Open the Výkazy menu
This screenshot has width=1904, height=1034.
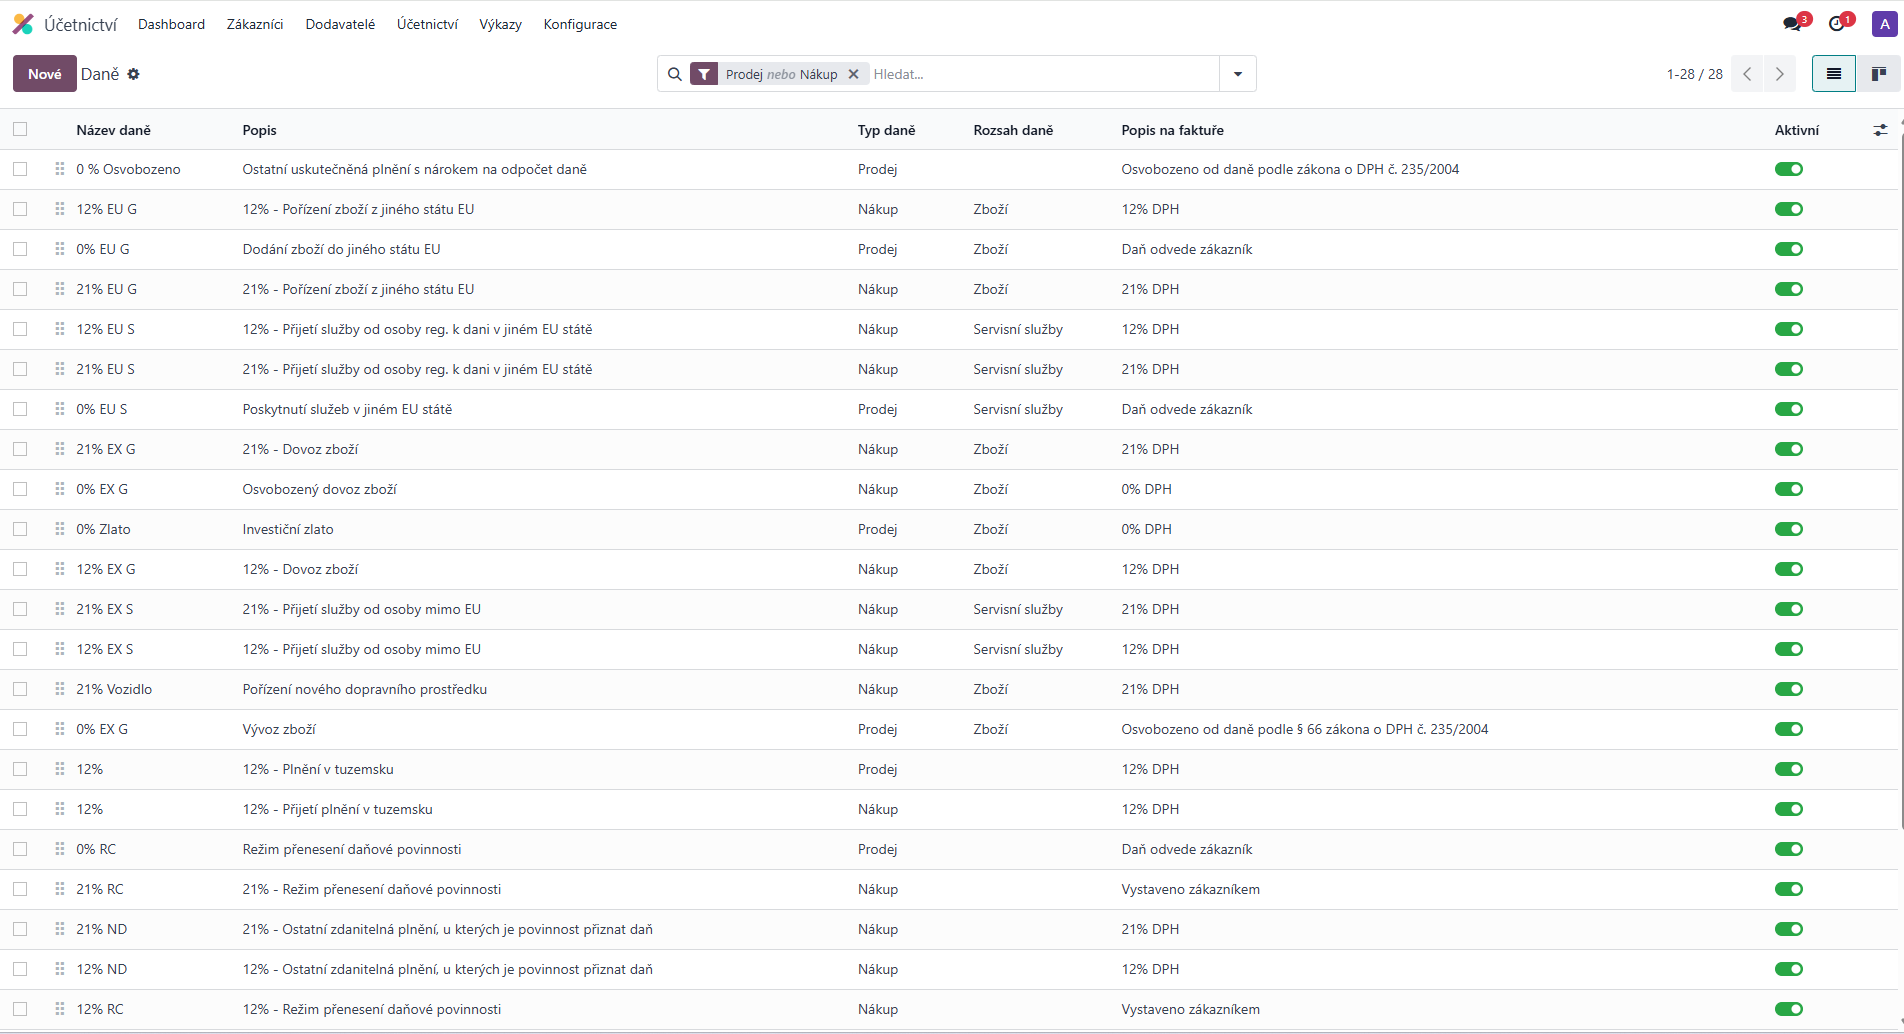(x=500, y=24)
